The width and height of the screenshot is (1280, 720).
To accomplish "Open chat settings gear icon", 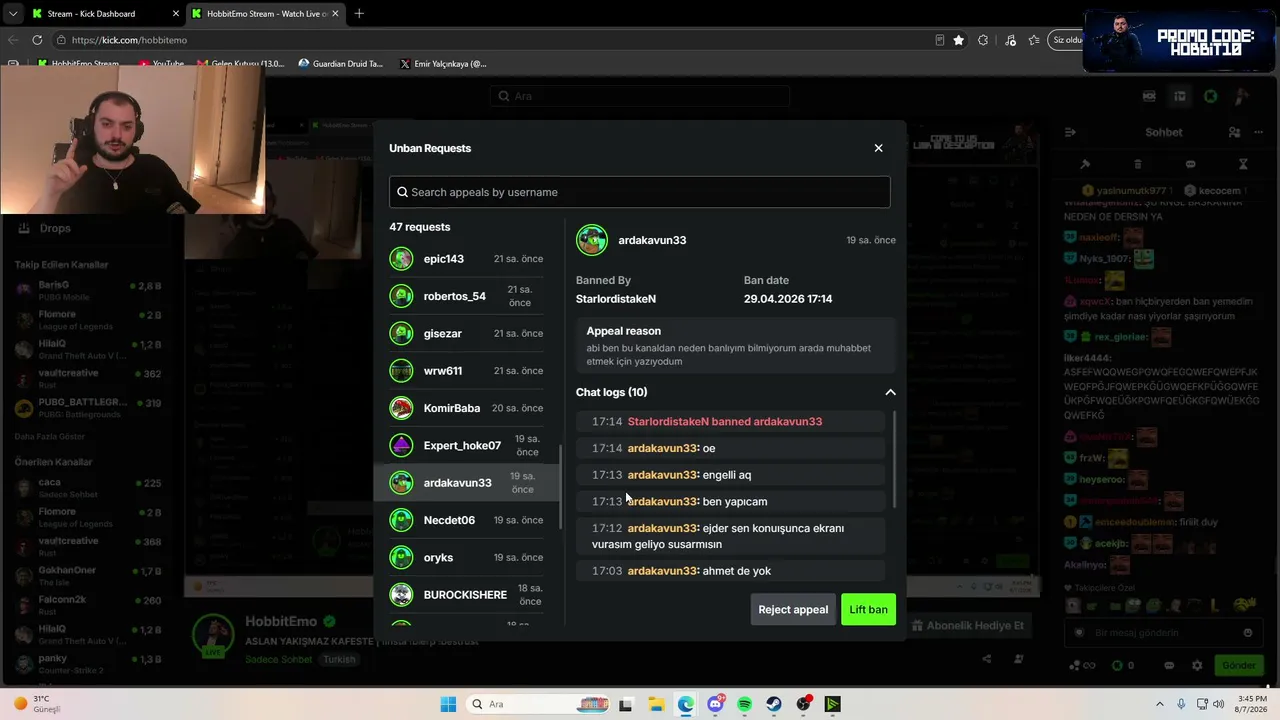I will tap(1197, 665).
